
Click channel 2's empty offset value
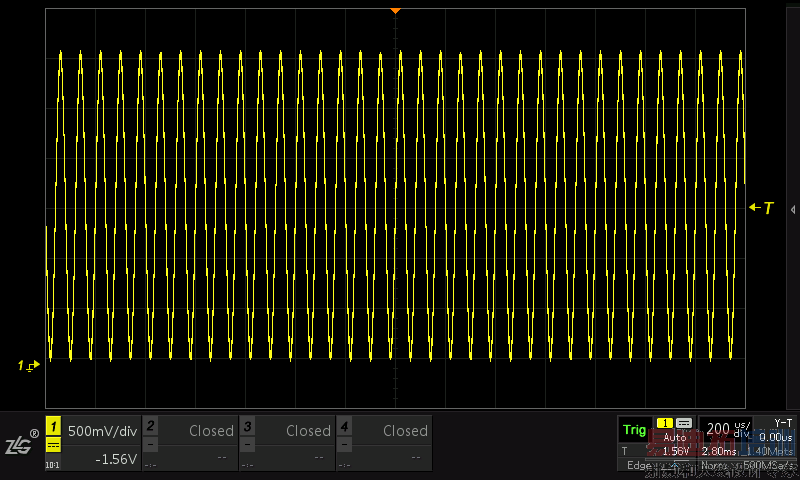(221, 457)
